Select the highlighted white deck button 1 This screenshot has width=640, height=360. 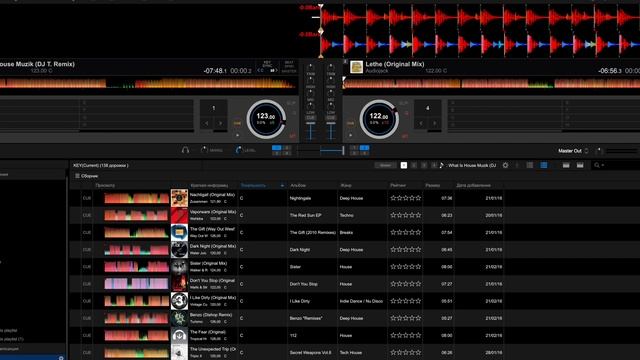click(404, 165)
